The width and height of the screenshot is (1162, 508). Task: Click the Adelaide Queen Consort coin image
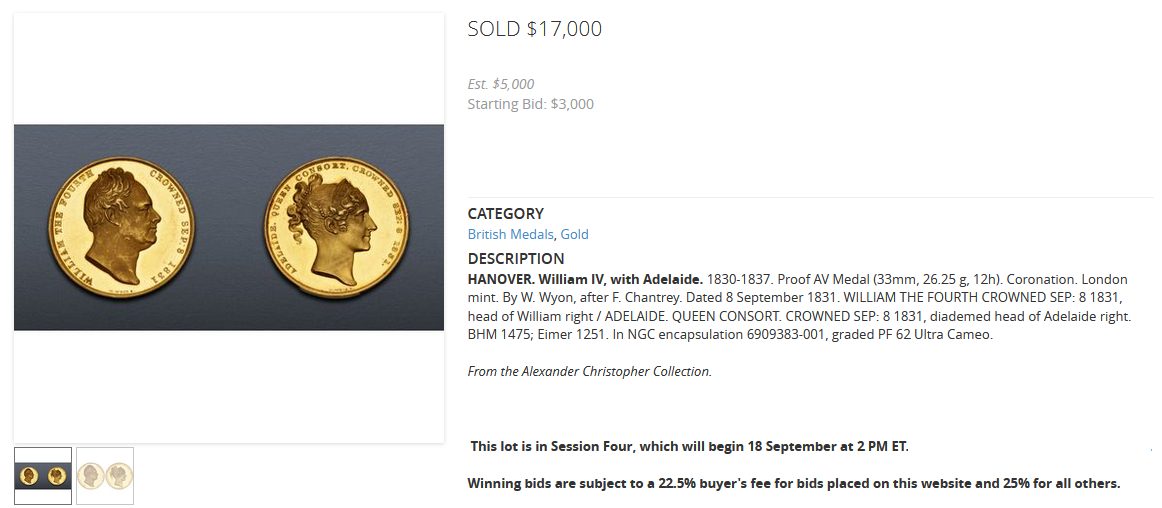click(x=335, y=227)
